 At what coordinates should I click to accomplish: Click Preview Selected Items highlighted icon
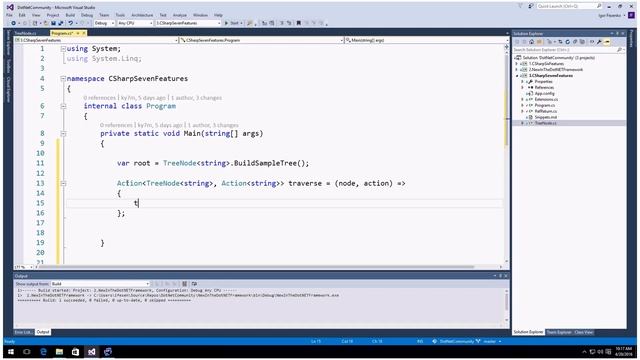[607, 42]
